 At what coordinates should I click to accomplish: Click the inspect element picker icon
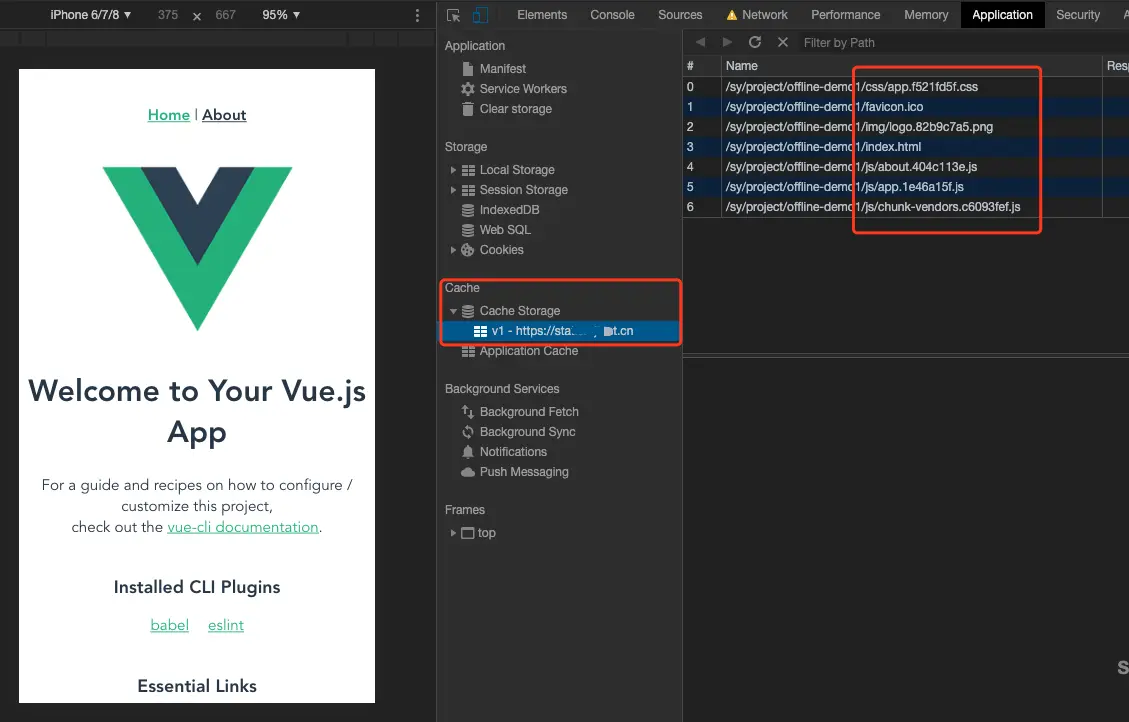(454, 15)
